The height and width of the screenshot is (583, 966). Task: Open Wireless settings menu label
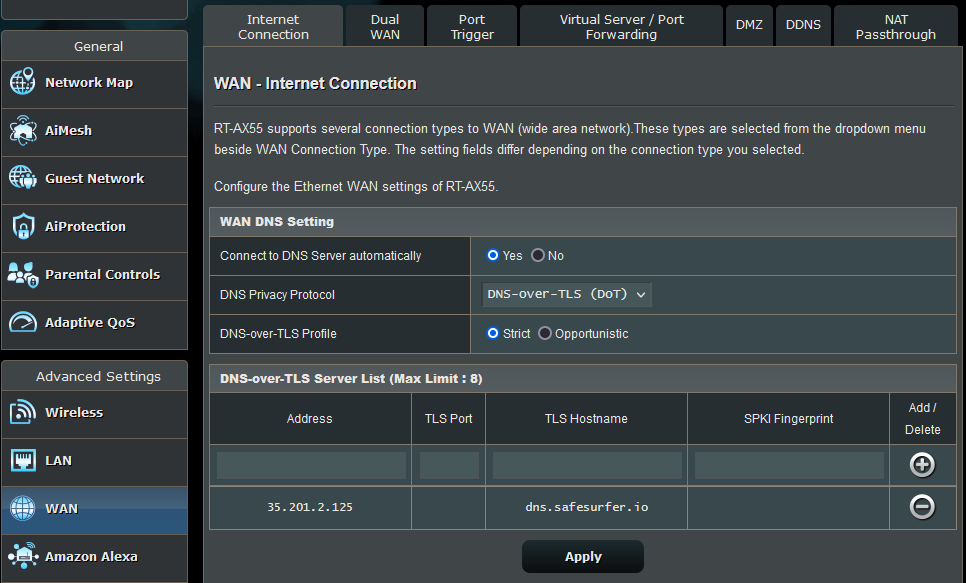(x=74, y=413)
